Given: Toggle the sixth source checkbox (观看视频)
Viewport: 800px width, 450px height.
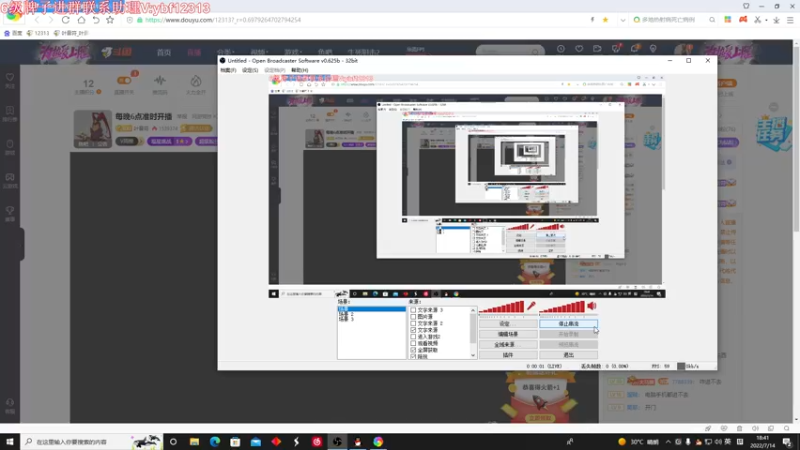Looking at the screenshot, I should [413, 343].
